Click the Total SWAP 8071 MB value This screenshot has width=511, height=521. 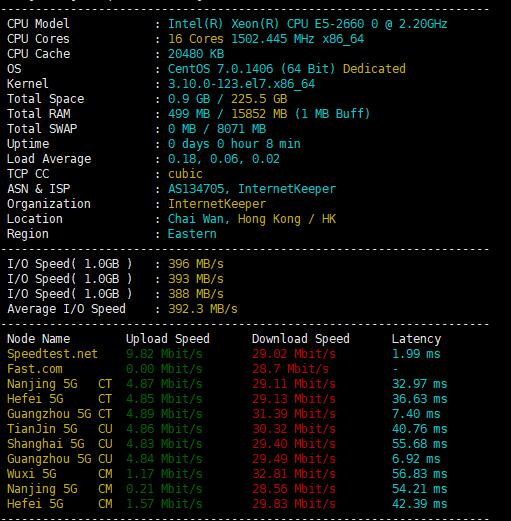[x=241, y=129]
